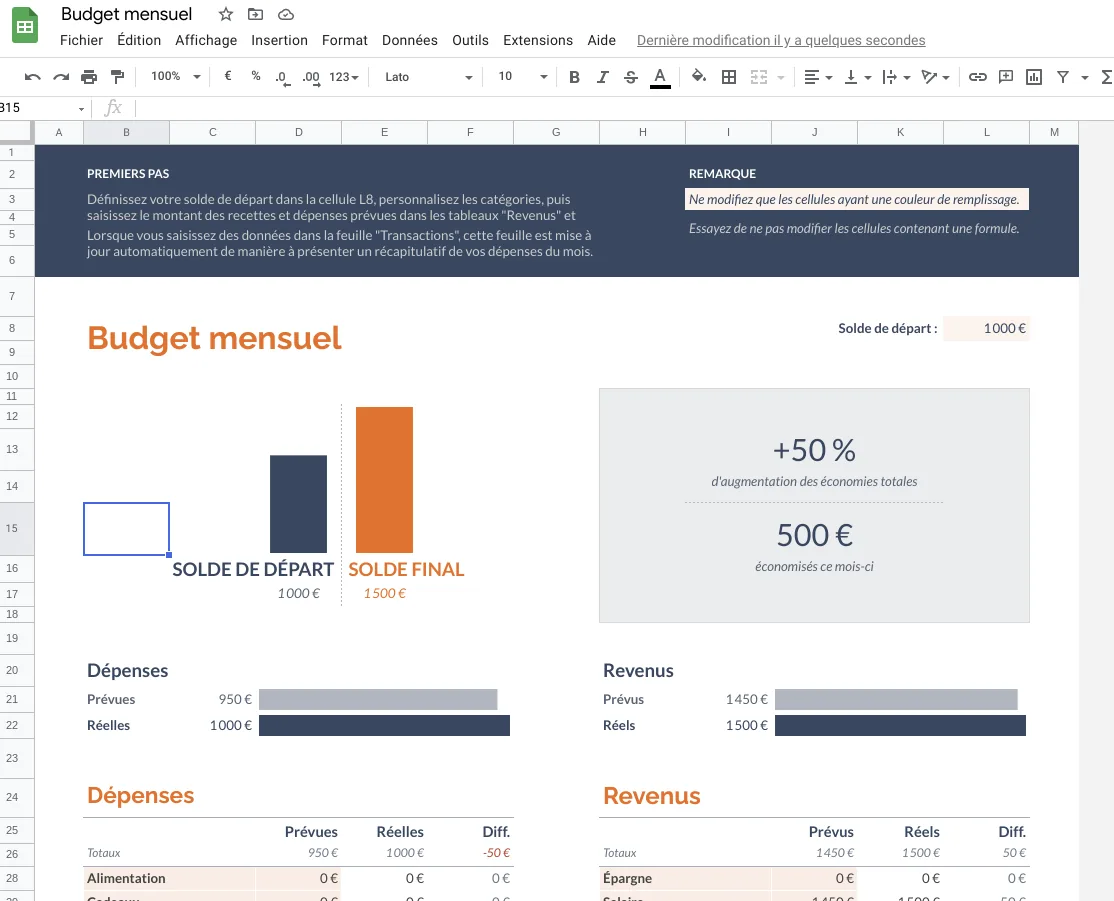Open text wrapping dropdown
Screen dimensions: 1114x901
(x=896, y=77)
